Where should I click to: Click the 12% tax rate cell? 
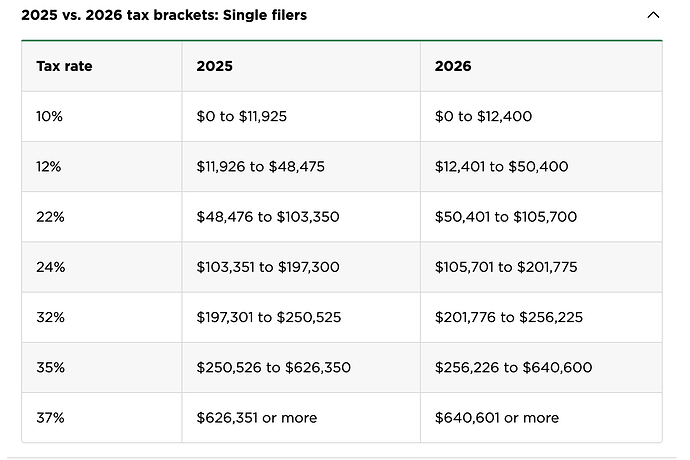(x=49, y=167)
